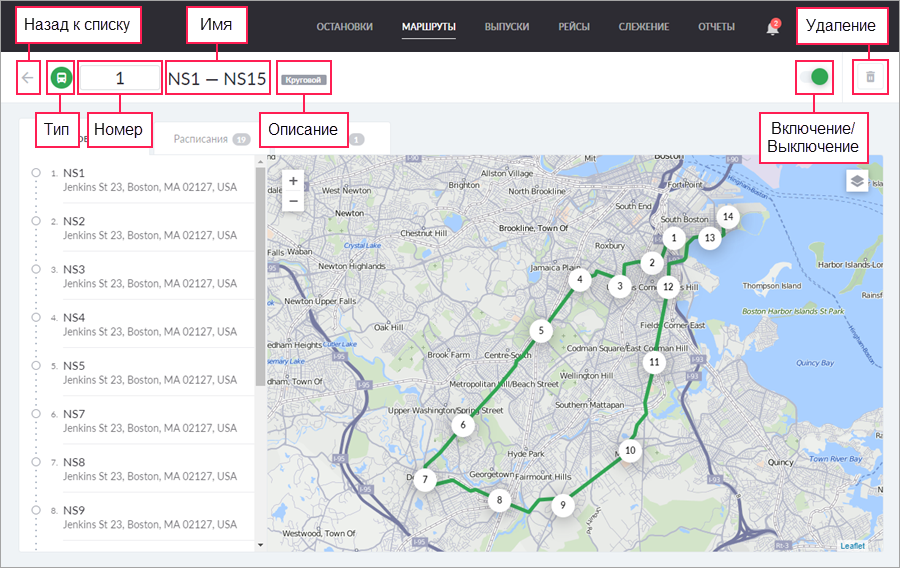Delete the route with the trash icon
The image size is (900, 568).
click(870, 77)
